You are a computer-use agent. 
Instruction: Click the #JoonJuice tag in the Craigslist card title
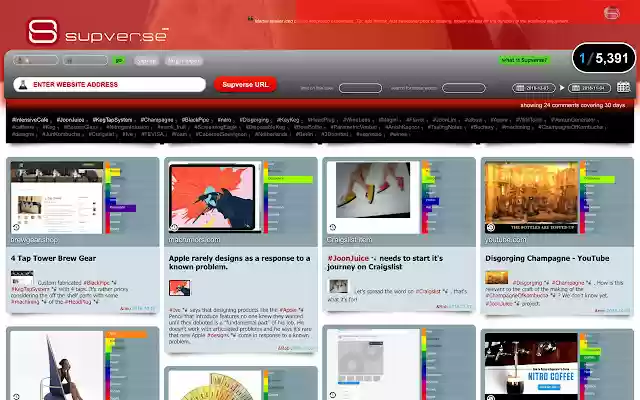(x=348, y=258)
